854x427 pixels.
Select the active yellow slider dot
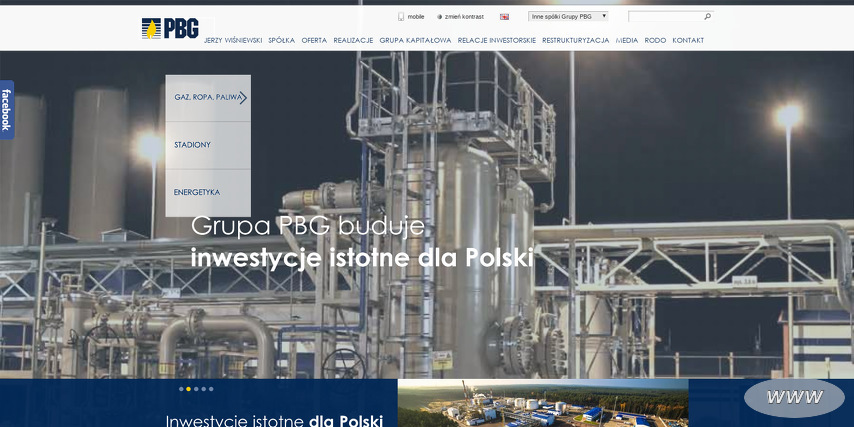coord(188,389)
